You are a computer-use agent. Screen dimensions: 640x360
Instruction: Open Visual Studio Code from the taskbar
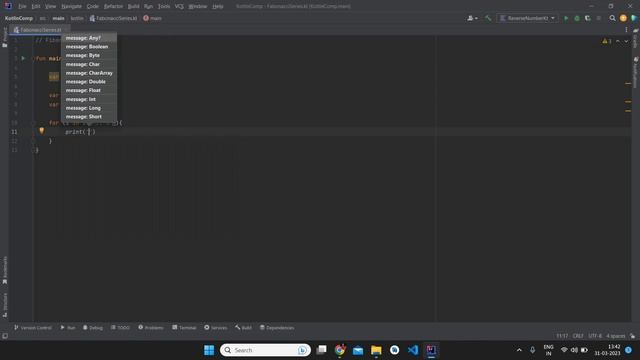[x=413, y=350]
